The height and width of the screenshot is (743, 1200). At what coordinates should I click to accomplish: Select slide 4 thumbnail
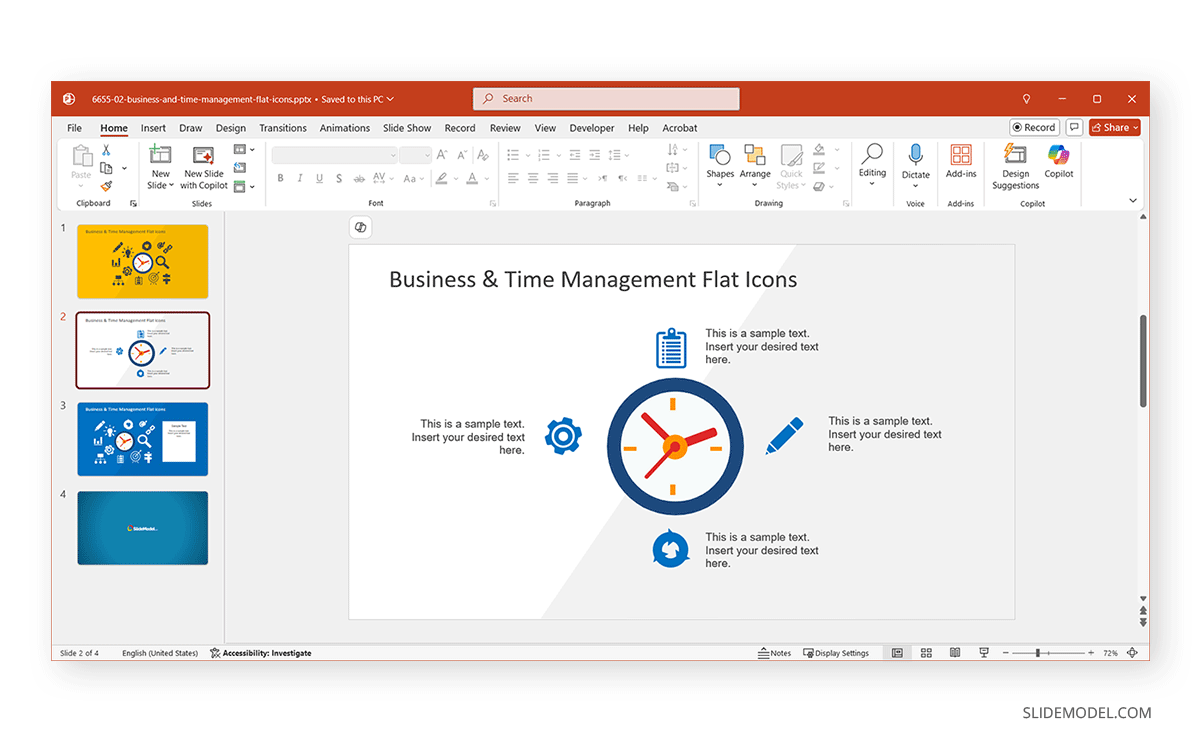point(143,528)
